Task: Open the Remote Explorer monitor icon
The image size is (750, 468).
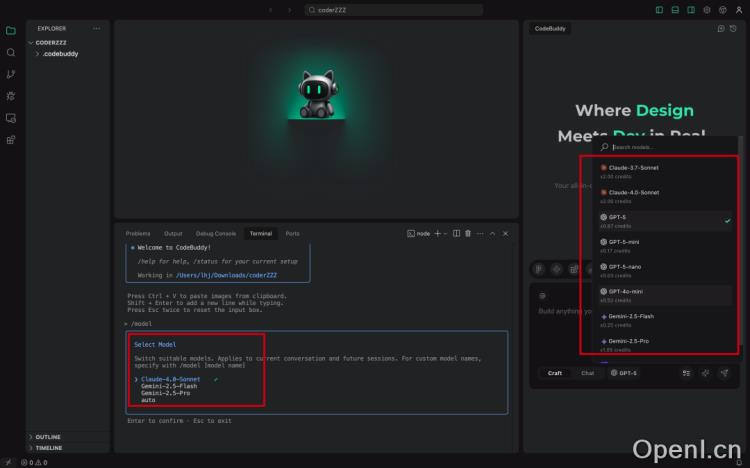Action: tap(11, 118)
